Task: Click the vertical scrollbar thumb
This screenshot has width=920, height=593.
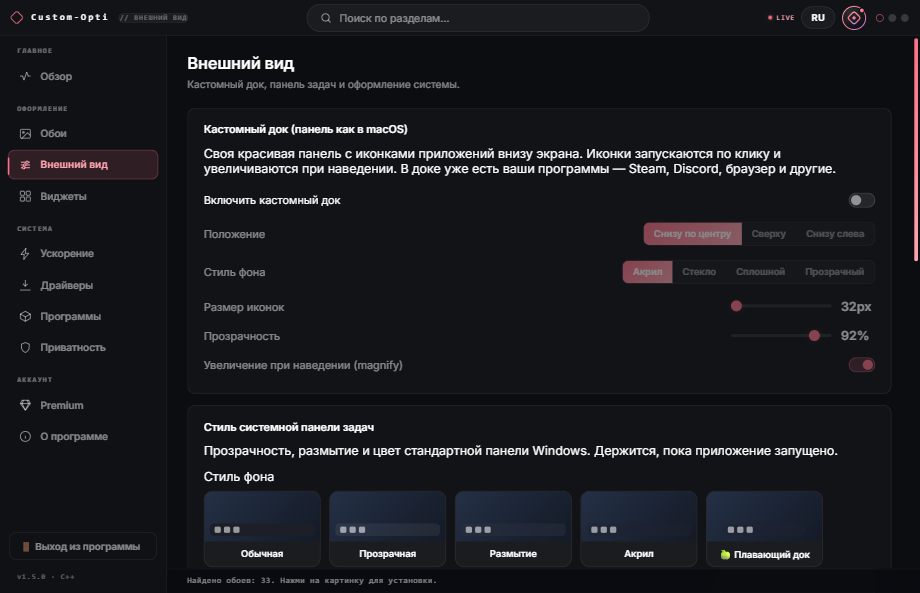Action: (x=916, y=150)
